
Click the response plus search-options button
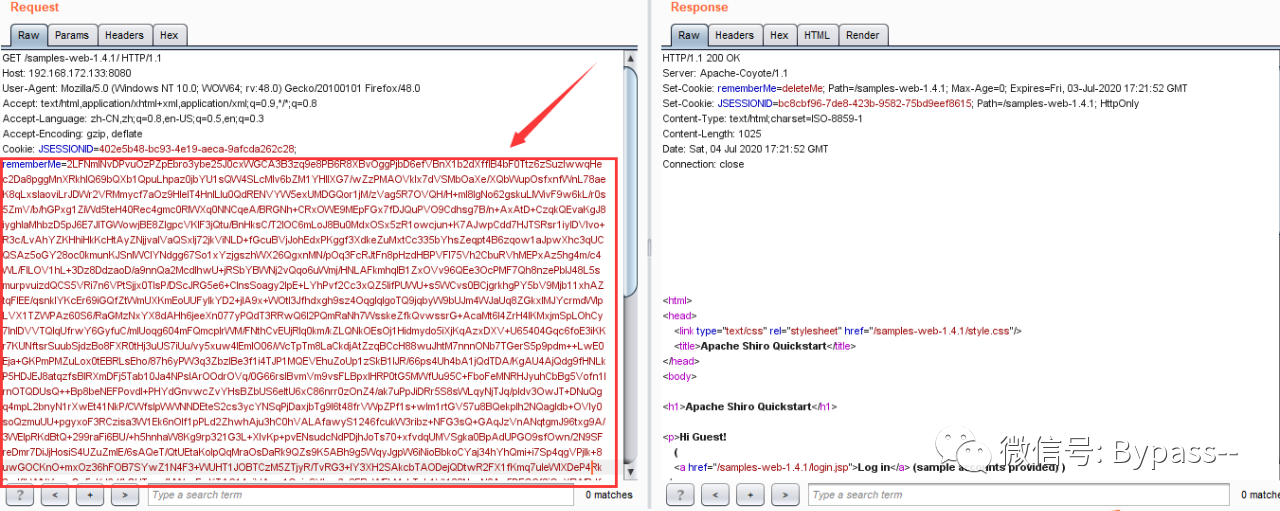(751, 494)
